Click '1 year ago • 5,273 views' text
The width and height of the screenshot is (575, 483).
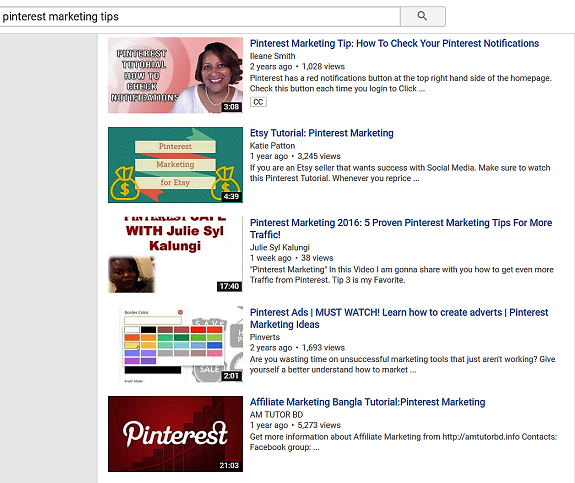coord(295,425)
